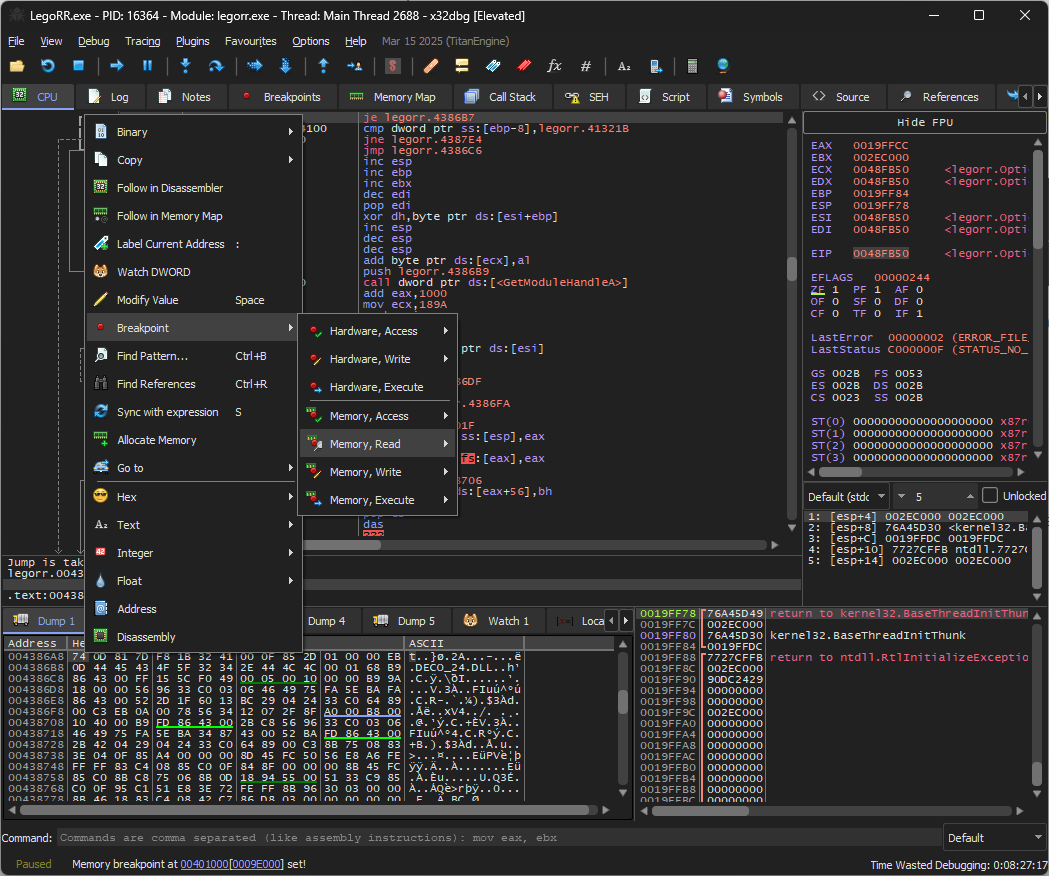The width and height of the screenshot is (1049, 876).
Task: Restart the debuggee with restart icon
Action: (47, 66)
